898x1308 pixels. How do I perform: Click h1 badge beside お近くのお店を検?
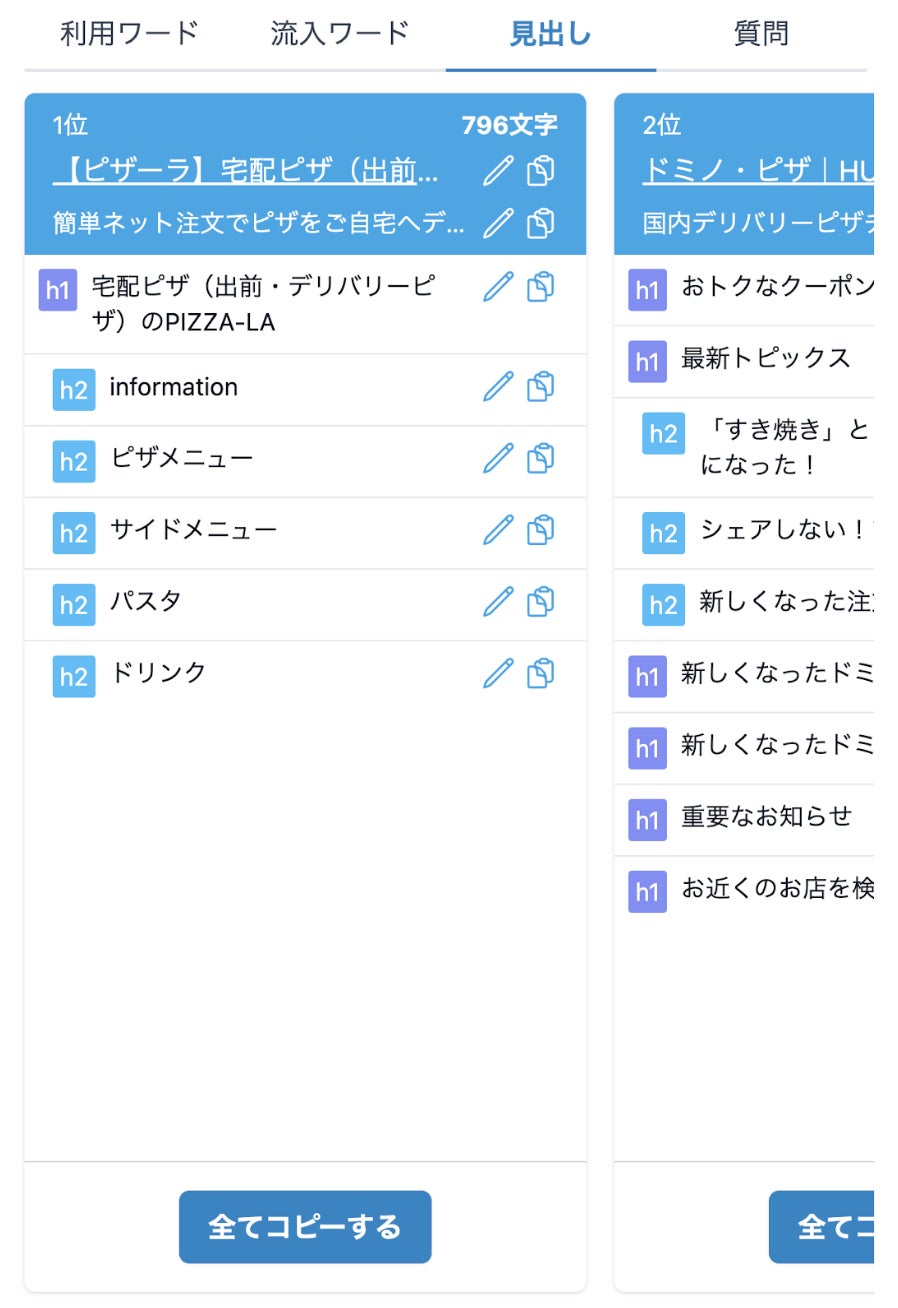coord(647,891)
